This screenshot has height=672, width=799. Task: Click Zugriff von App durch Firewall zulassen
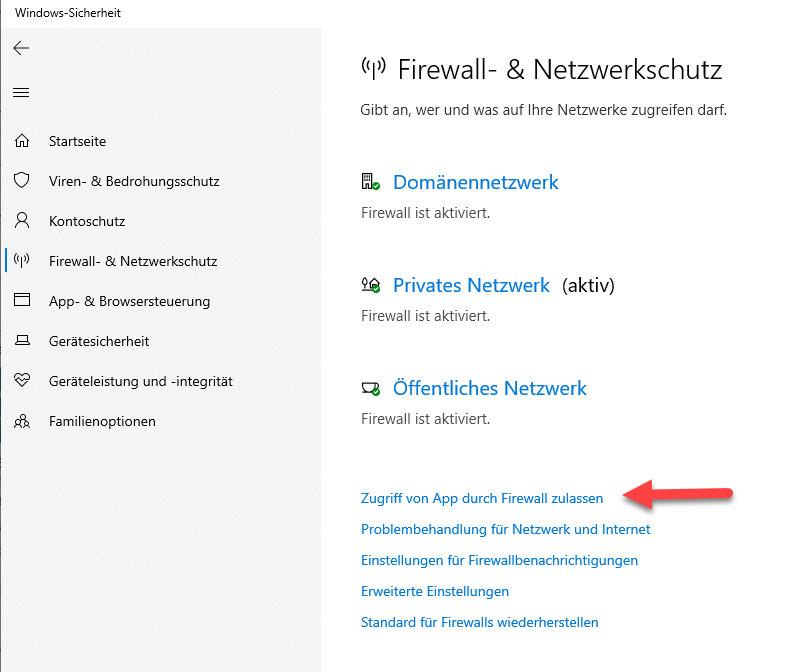pos(482,498)
